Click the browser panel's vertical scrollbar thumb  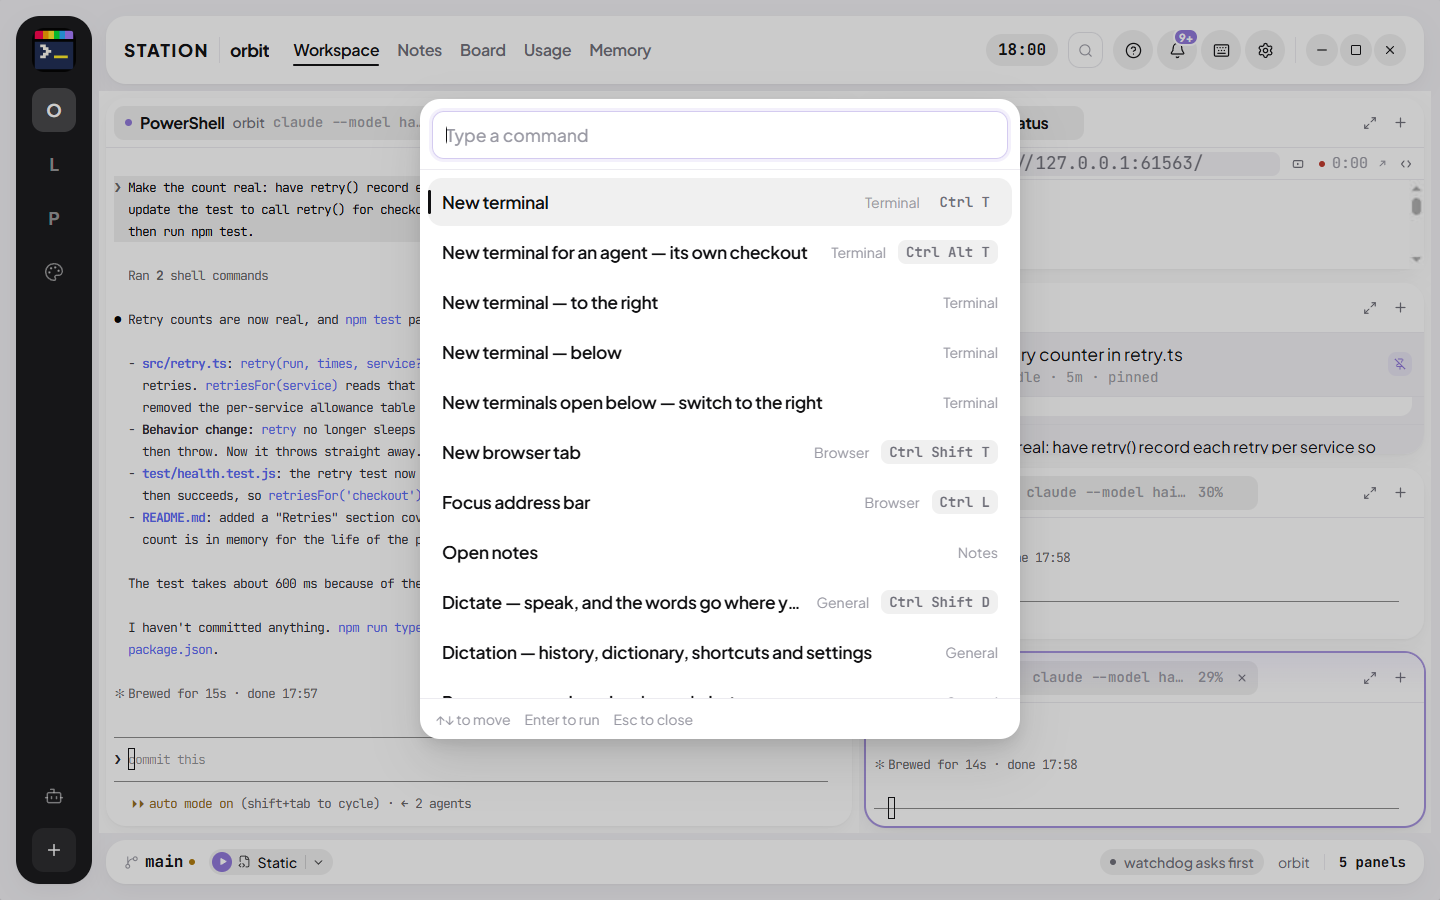tap(1416, 206)
